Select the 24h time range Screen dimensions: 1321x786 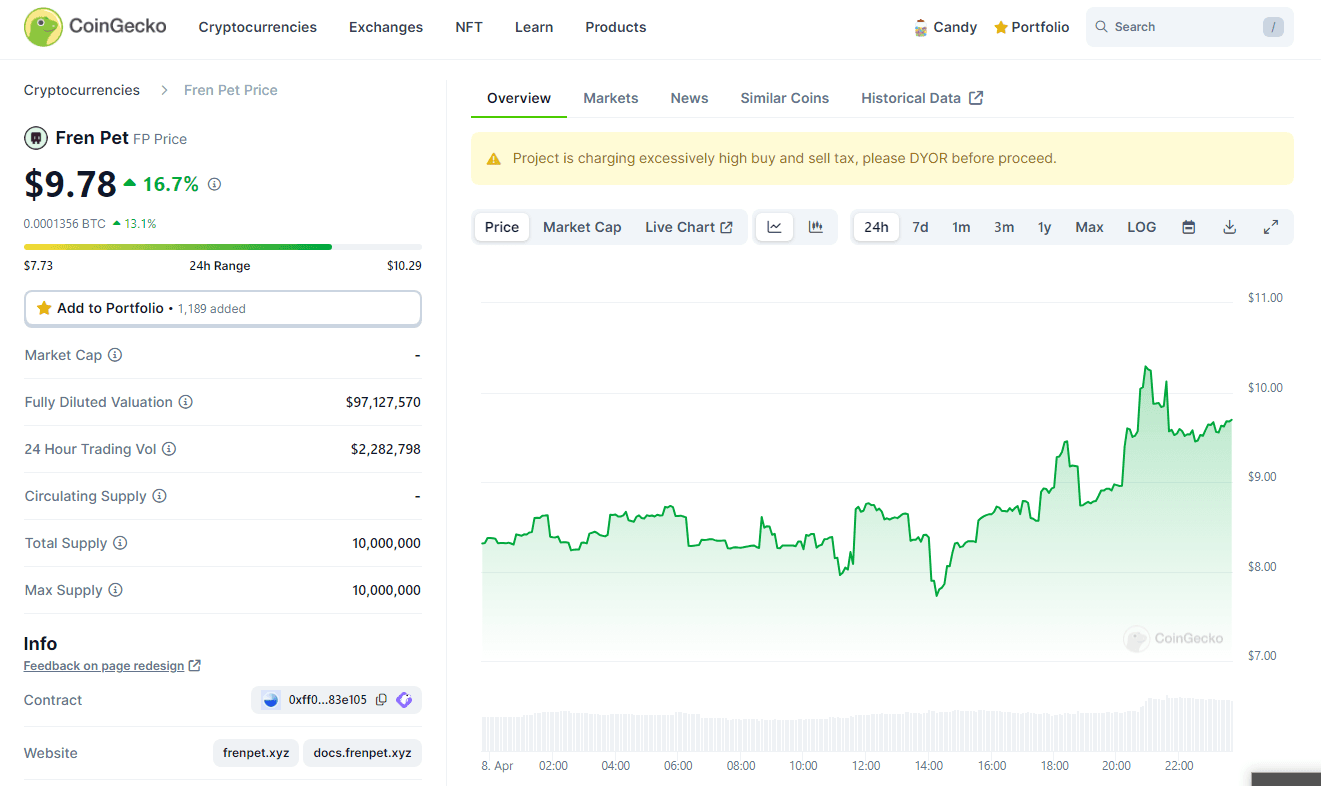pyautogui.click(x=876, y=227)
